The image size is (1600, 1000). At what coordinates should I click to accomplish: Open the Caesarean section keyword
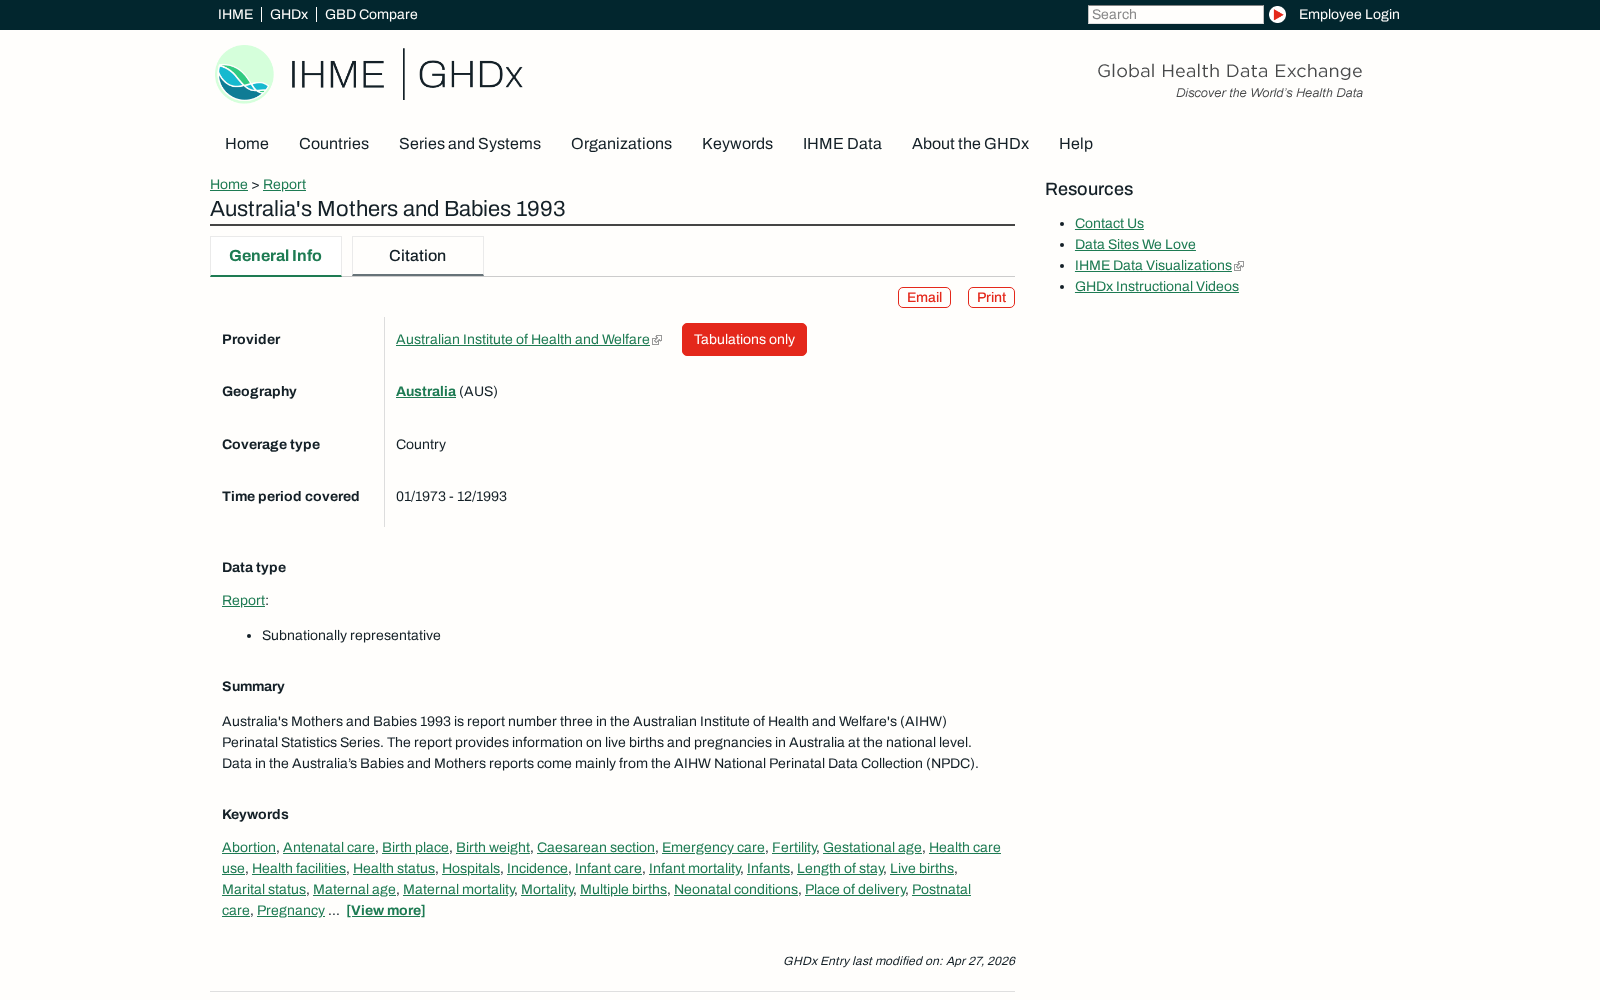tap(596, 847)
